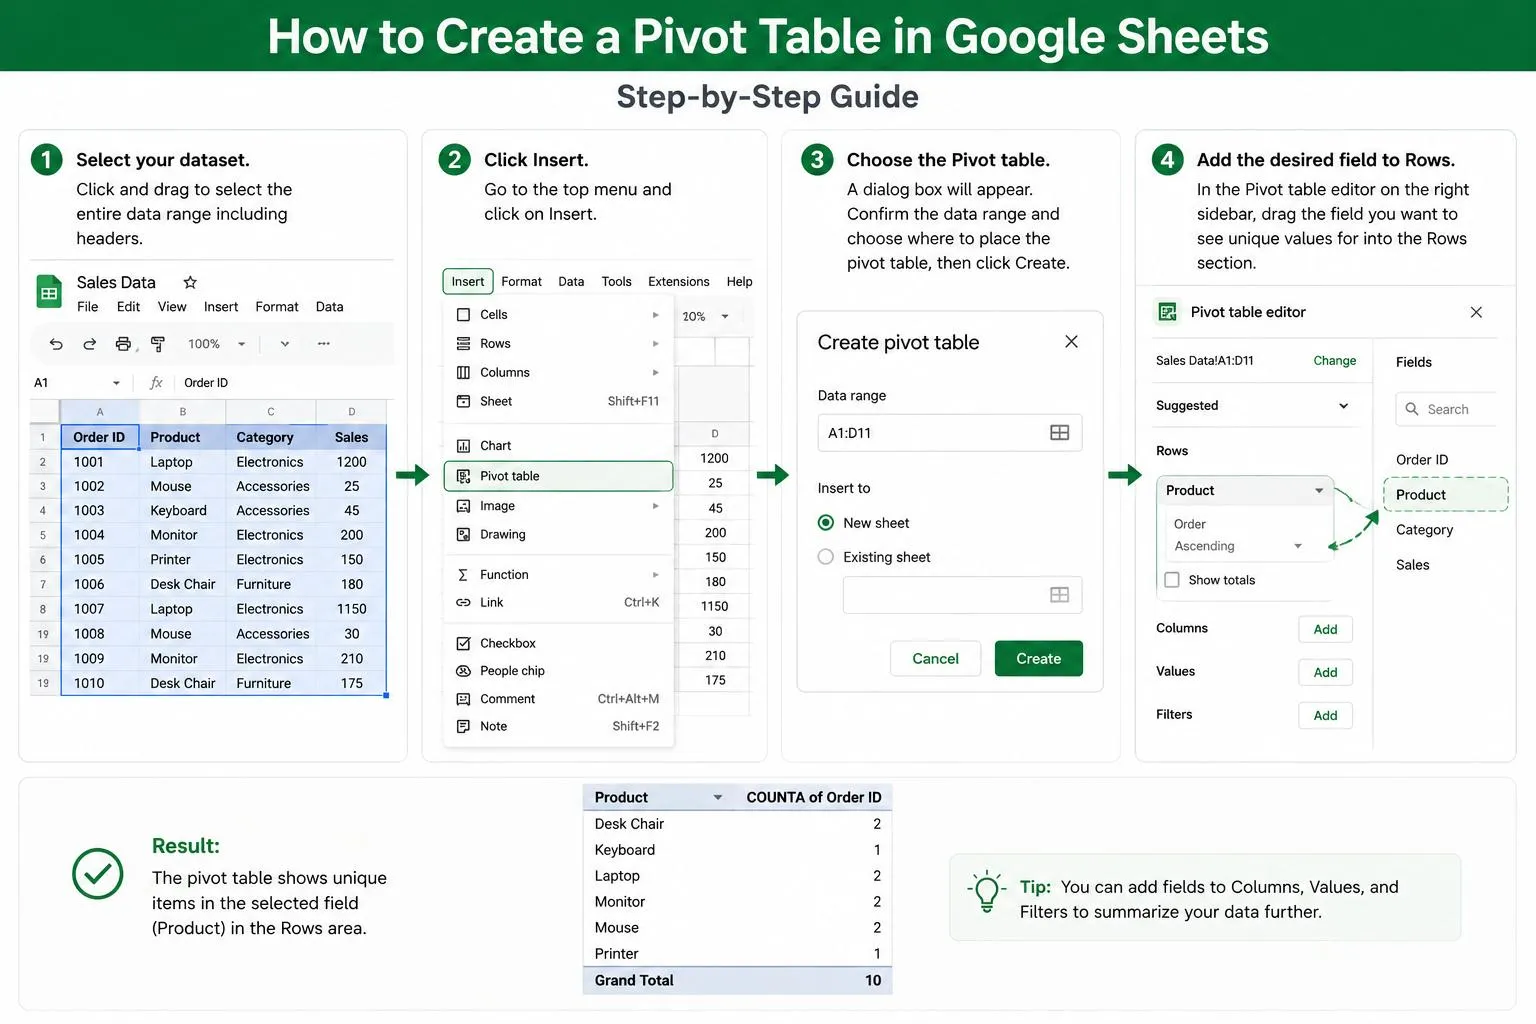Image resolution: width=1536 pixels, height=1024 pixels.
Task: Click the Pivot table editor header icon
Action: click(1167, 312)
